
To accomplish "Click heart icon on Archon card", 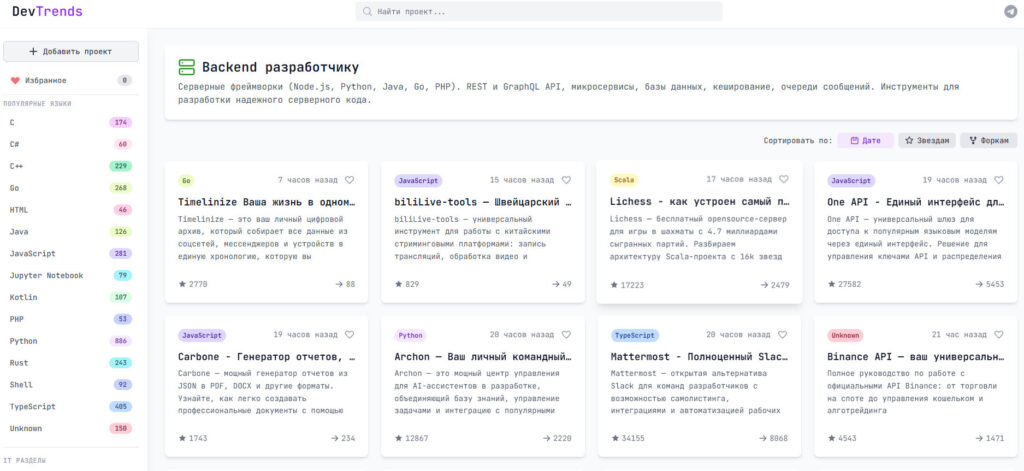I will click(566, 335).
